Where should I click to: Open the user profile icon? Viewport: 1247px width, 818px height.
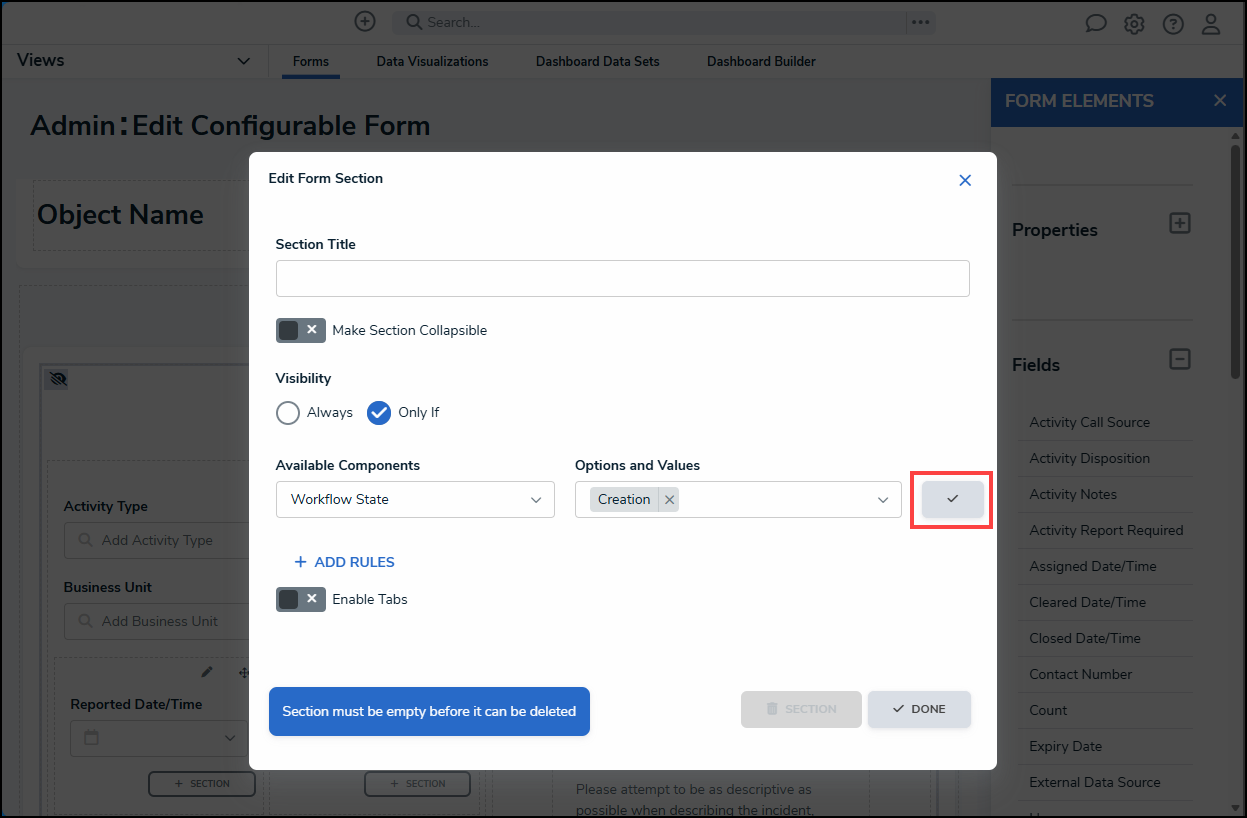coord(1211,24)
